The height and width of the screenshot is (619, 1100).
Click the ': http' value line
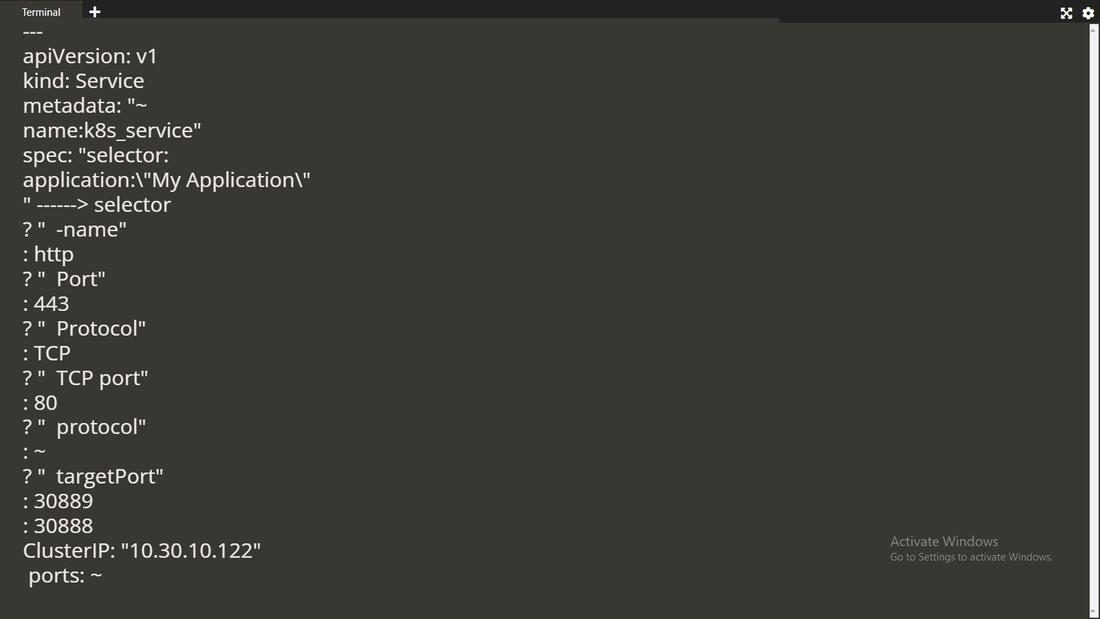point(47,254)
